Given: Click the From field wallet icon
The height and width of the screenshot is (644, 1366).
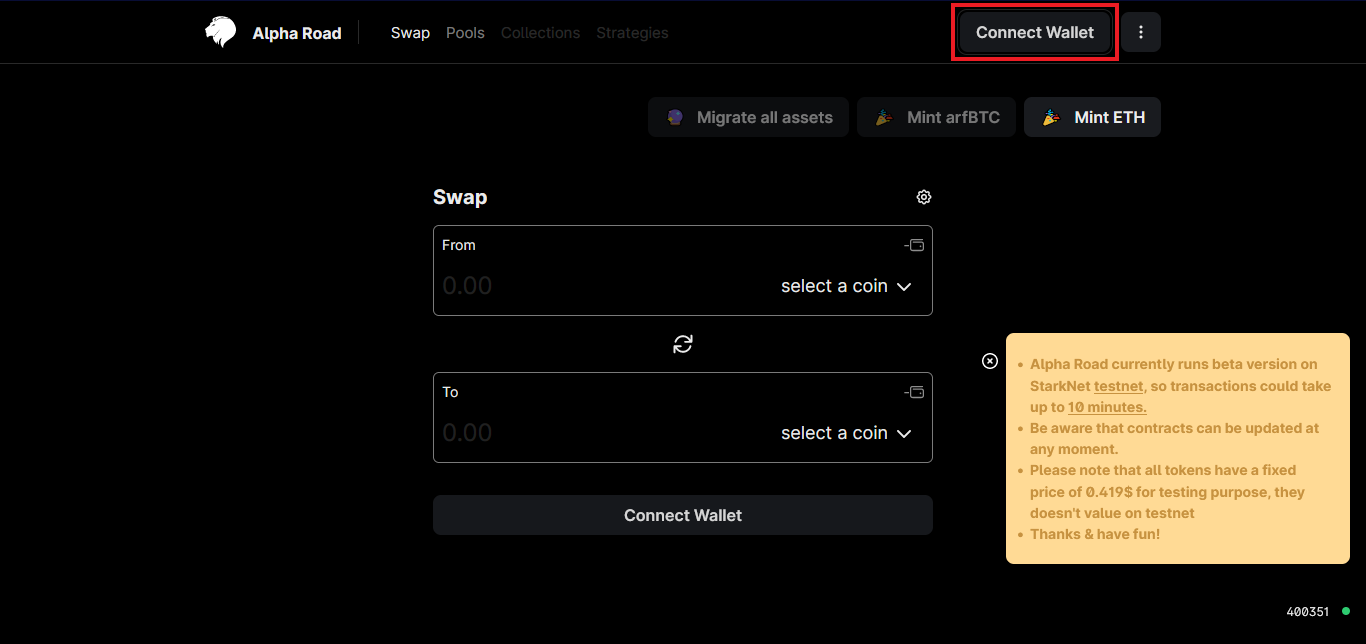Looking at the screenshot, I should 914,245.
